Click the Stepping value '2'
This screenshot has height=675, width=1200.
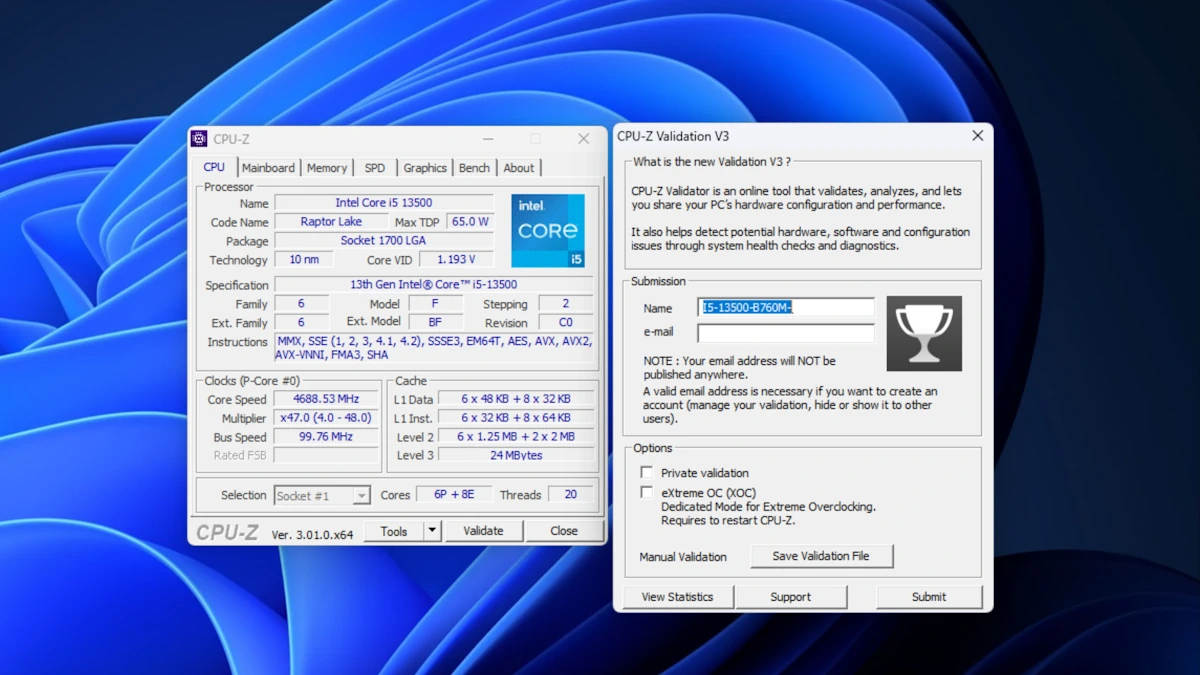pos(565,304)
